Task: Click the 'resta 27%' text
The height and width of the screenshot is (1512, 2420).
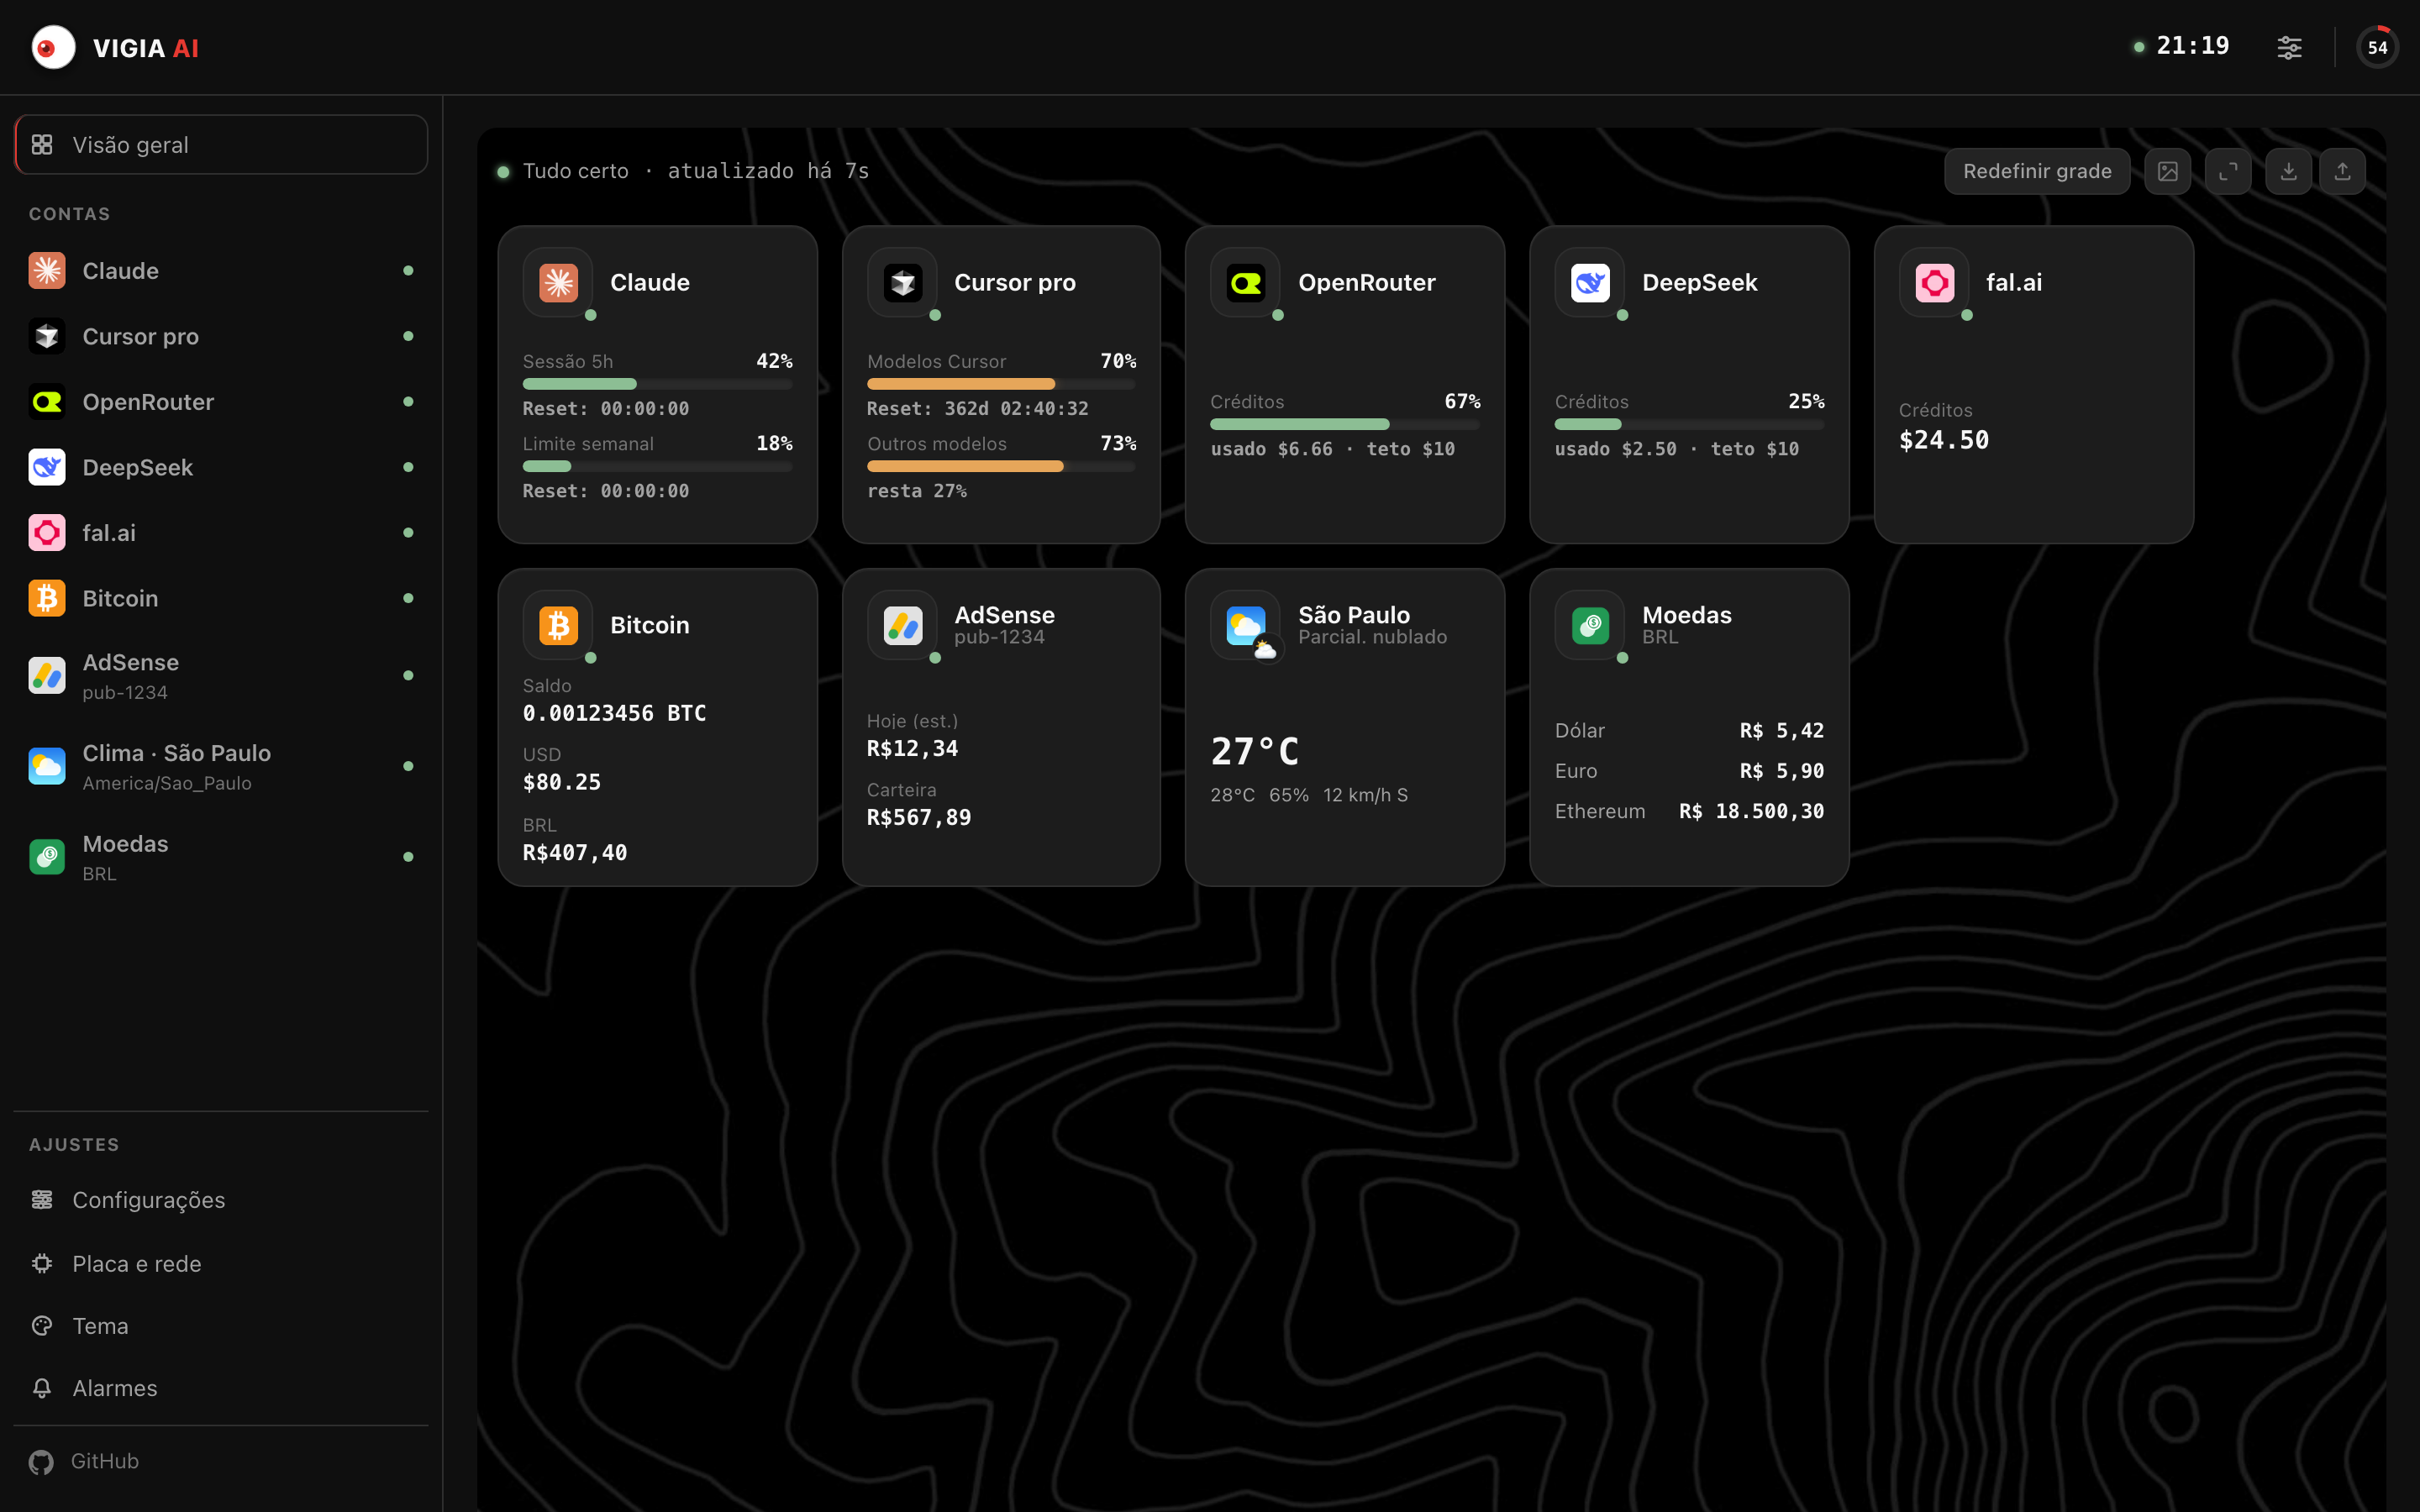Action: coord(917,491)
